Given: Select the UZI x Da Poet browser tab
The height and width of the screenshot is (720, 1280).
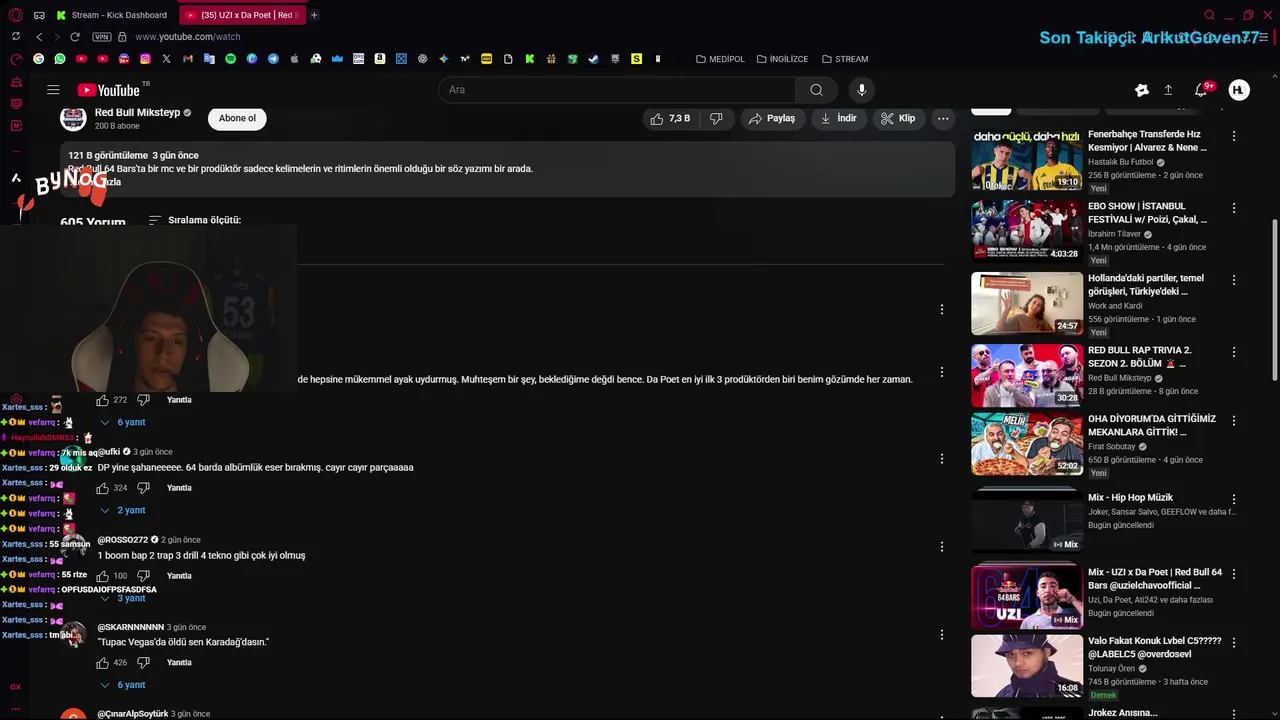Looking at the screenshot, I should 242,15.
